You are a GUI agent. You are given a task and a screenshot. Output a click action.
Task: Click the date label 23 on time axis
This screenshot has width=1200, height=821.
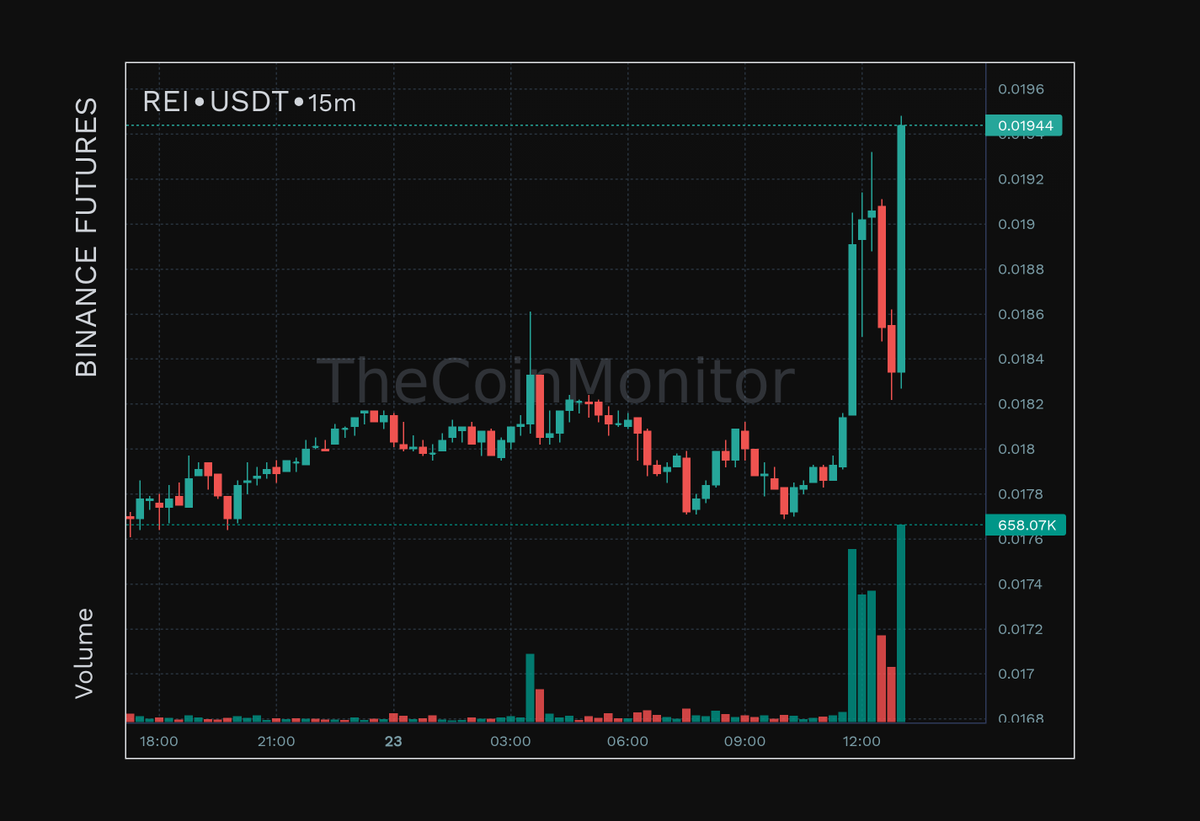click(x=393, y=742)
